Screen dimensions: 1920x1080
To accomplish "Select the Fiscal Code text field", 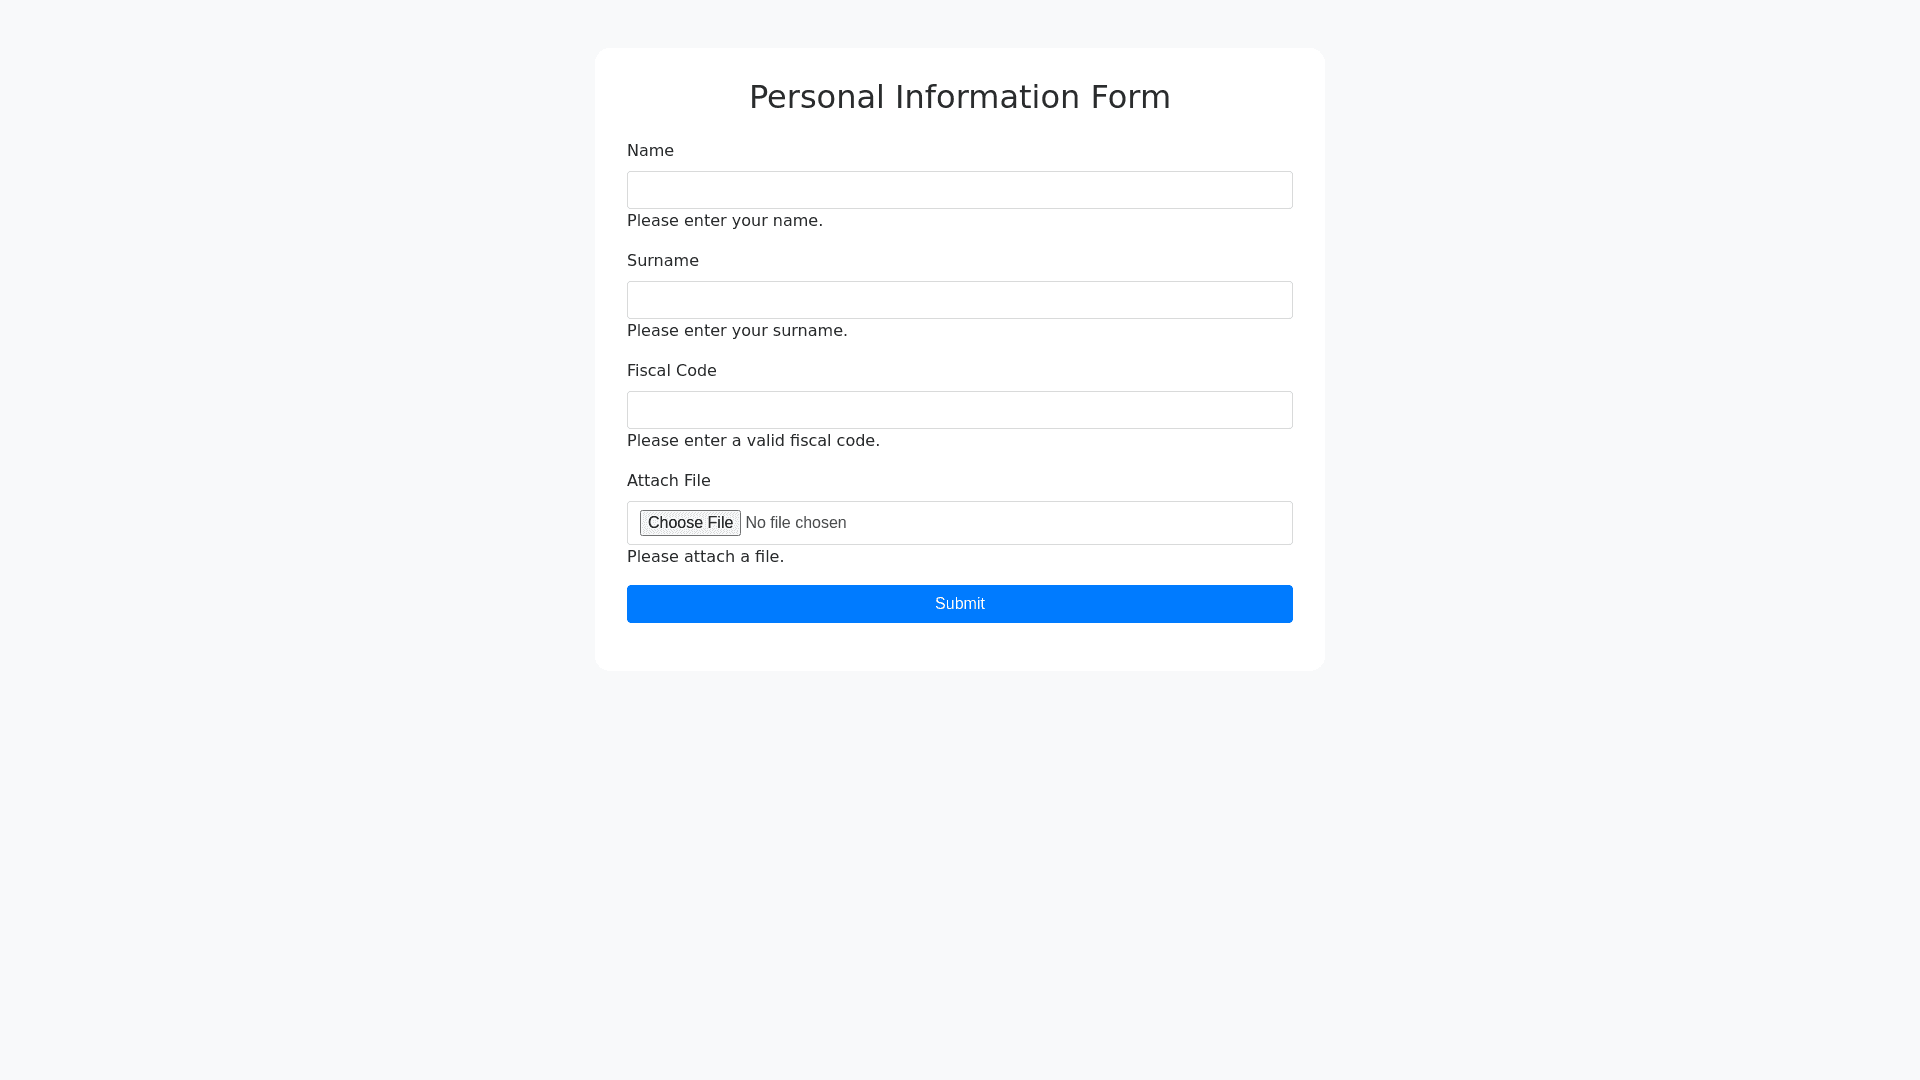I will pyautogui.click(x=960, y=410).
